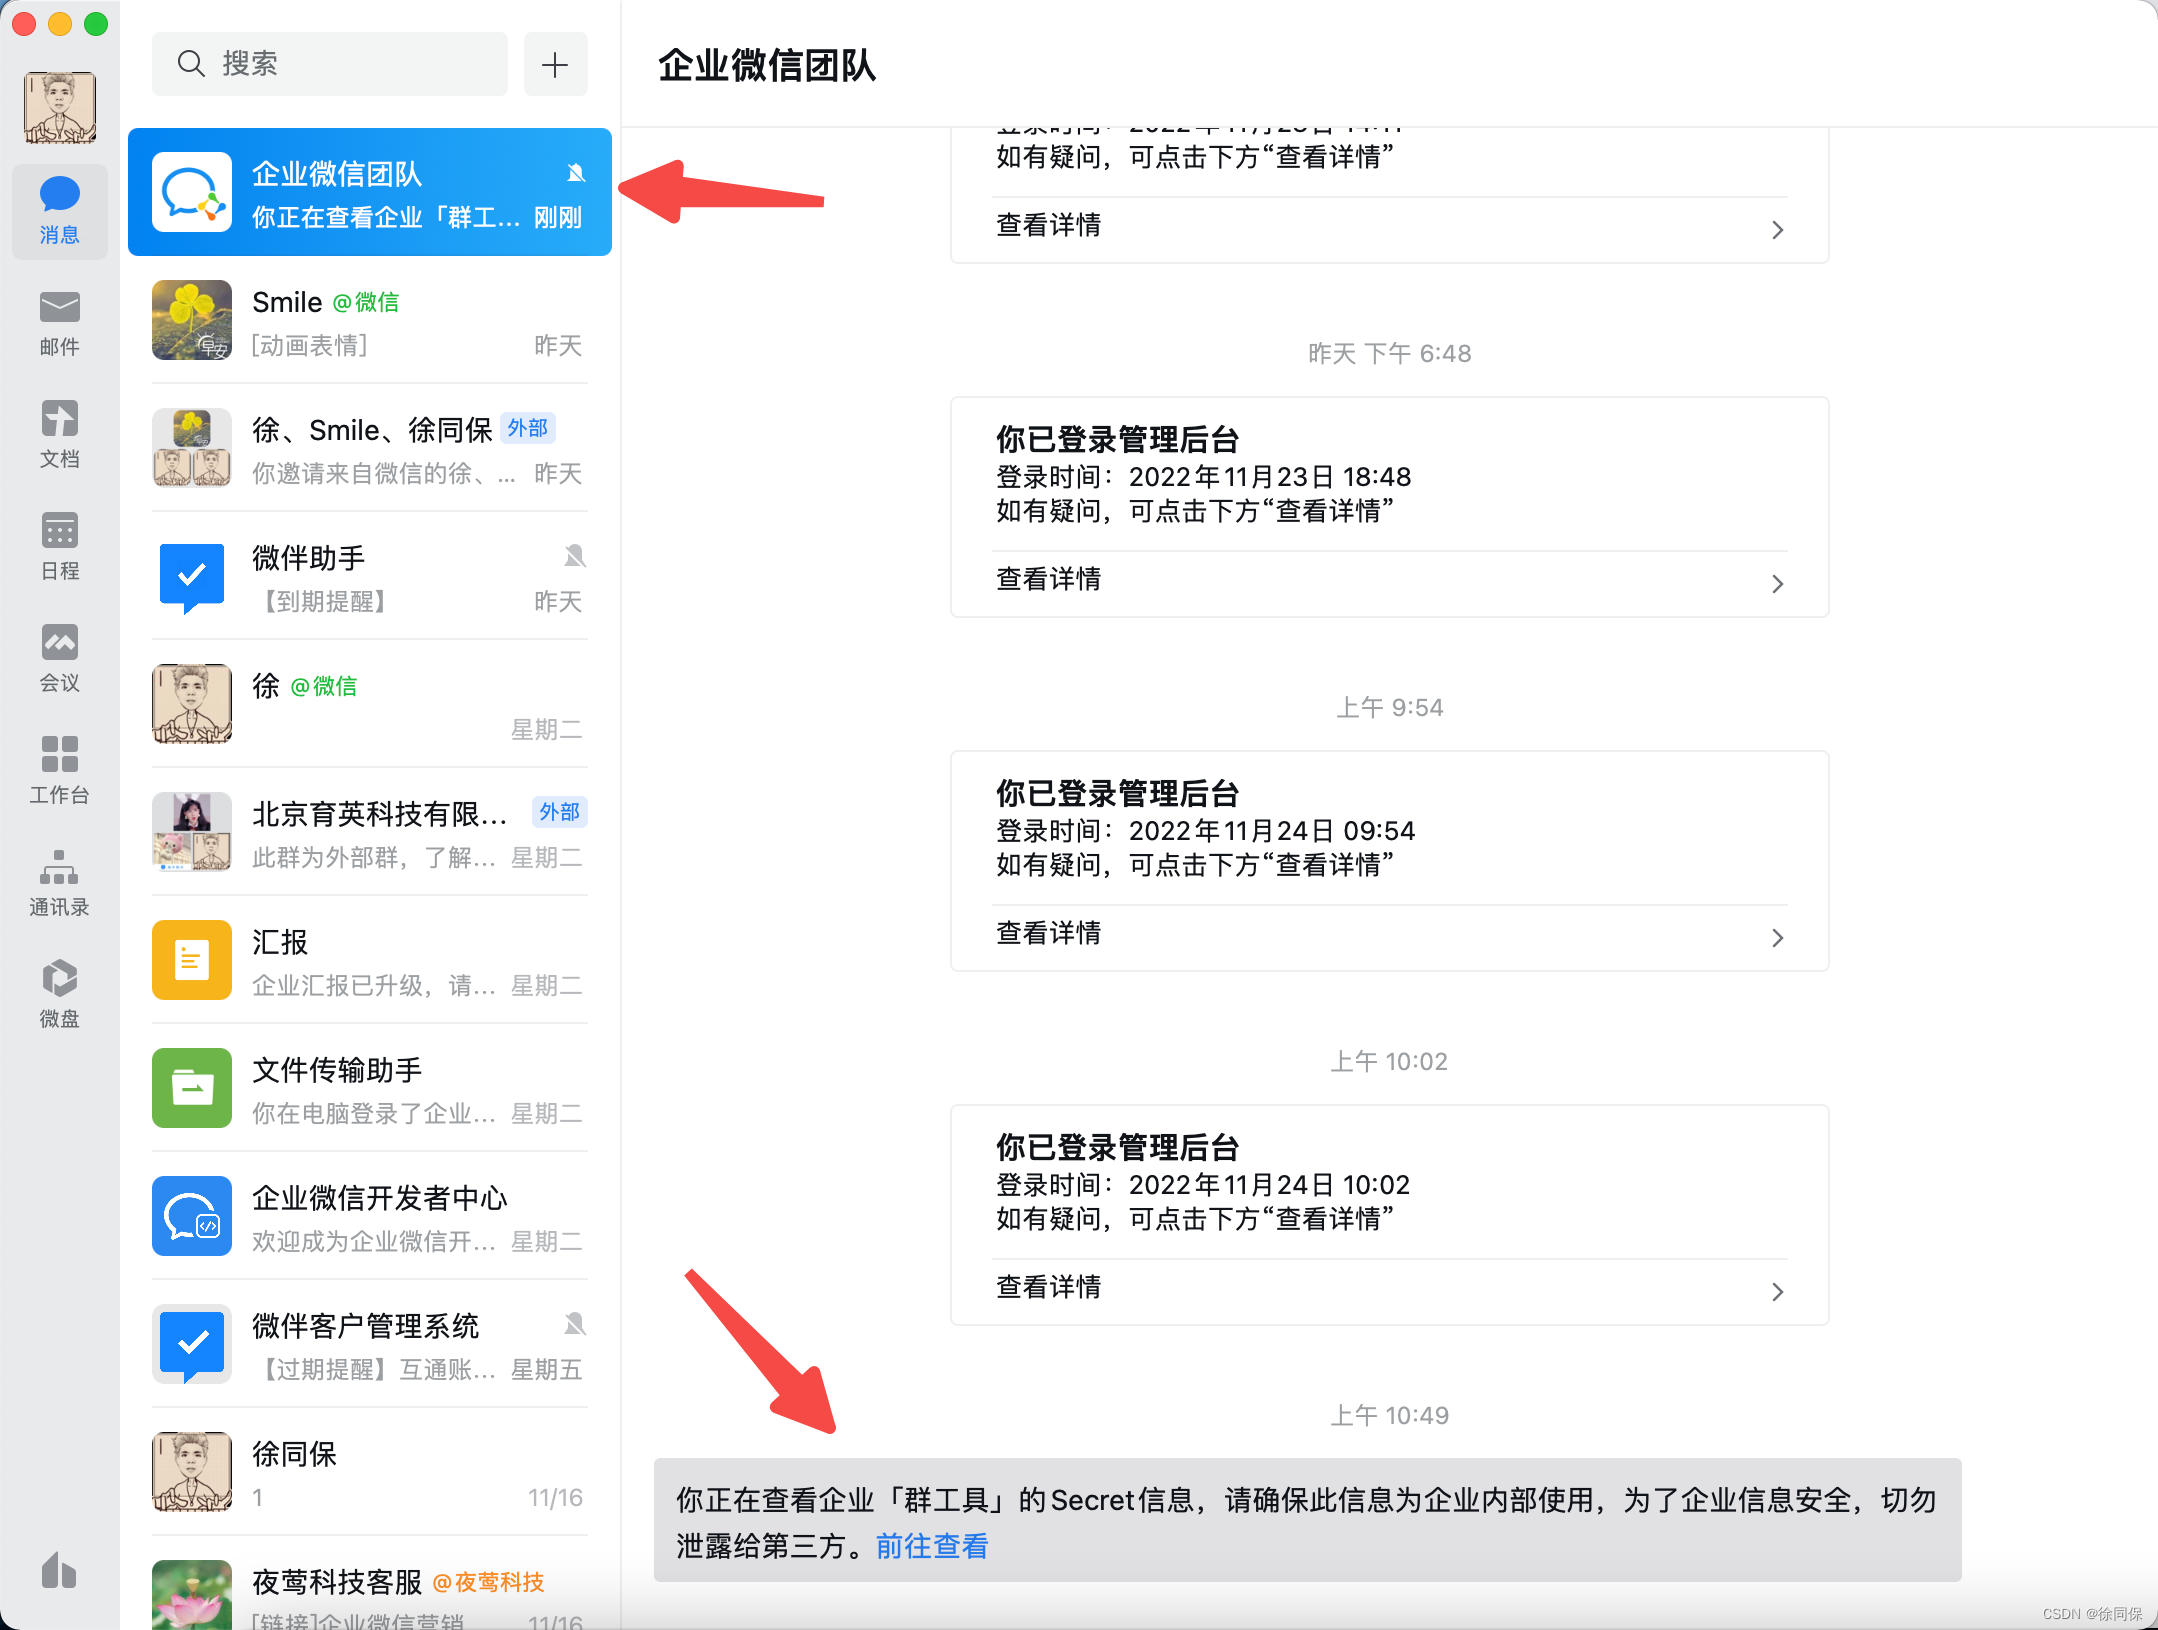The image size is (2158, 1630).
Task: Click the 前往查看 link
Action: (x=932, y=1547)
